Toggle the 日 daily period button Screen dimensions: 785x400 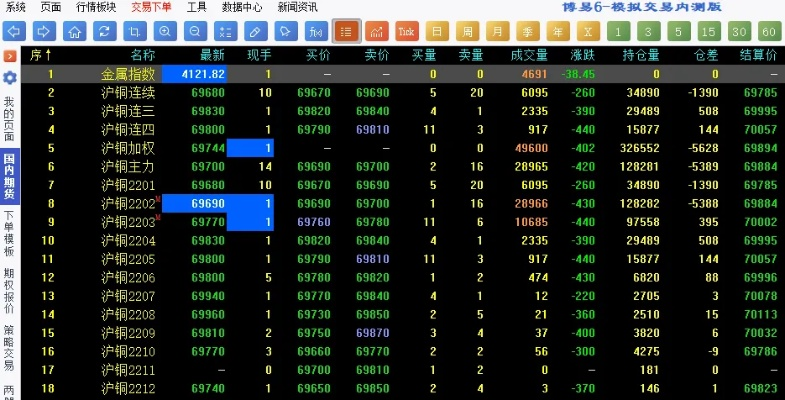[x=437, y=31]
